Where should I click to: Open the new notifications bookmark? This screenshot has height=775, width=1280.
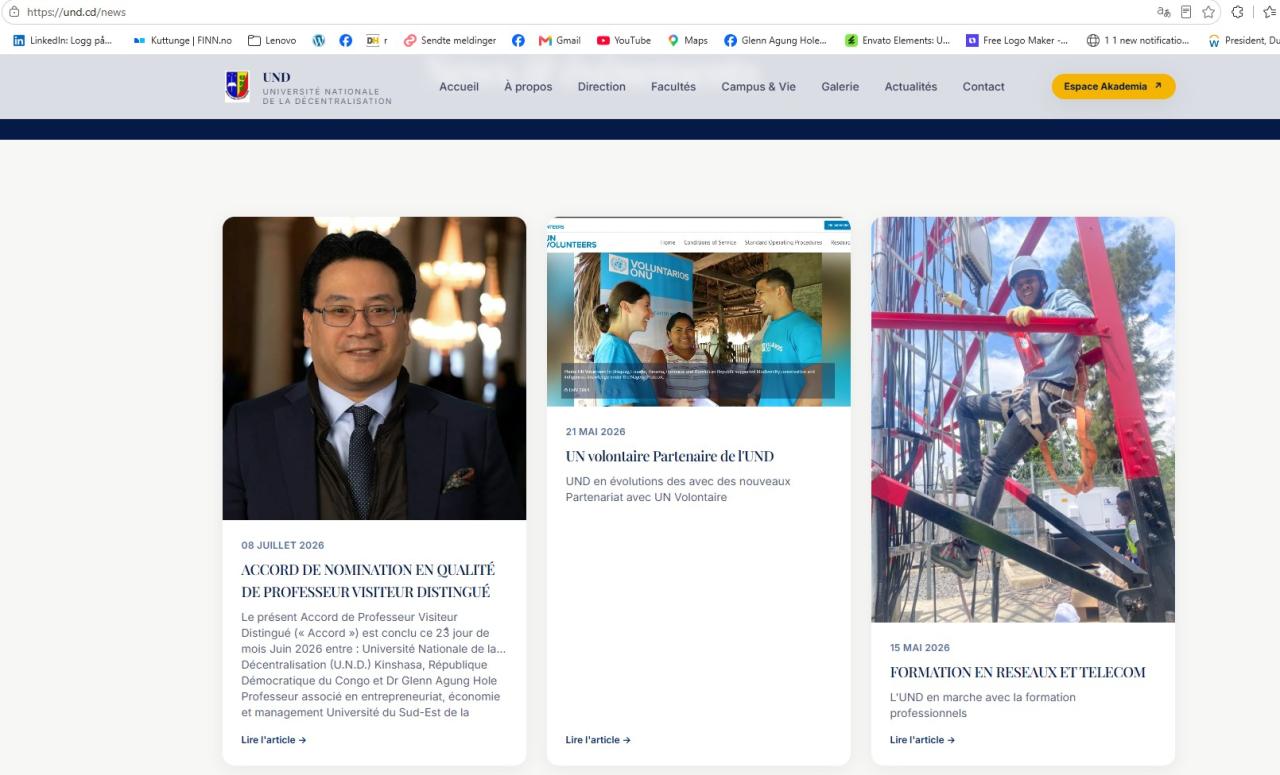tap(1139, 41)
